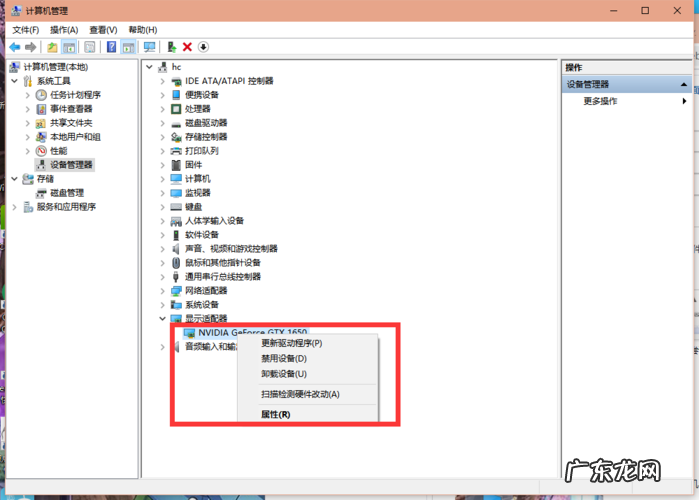The height and width of the screenshot is (500, 699).
Task: Select the 系统设备 row
Action: [x=202, y=305]
